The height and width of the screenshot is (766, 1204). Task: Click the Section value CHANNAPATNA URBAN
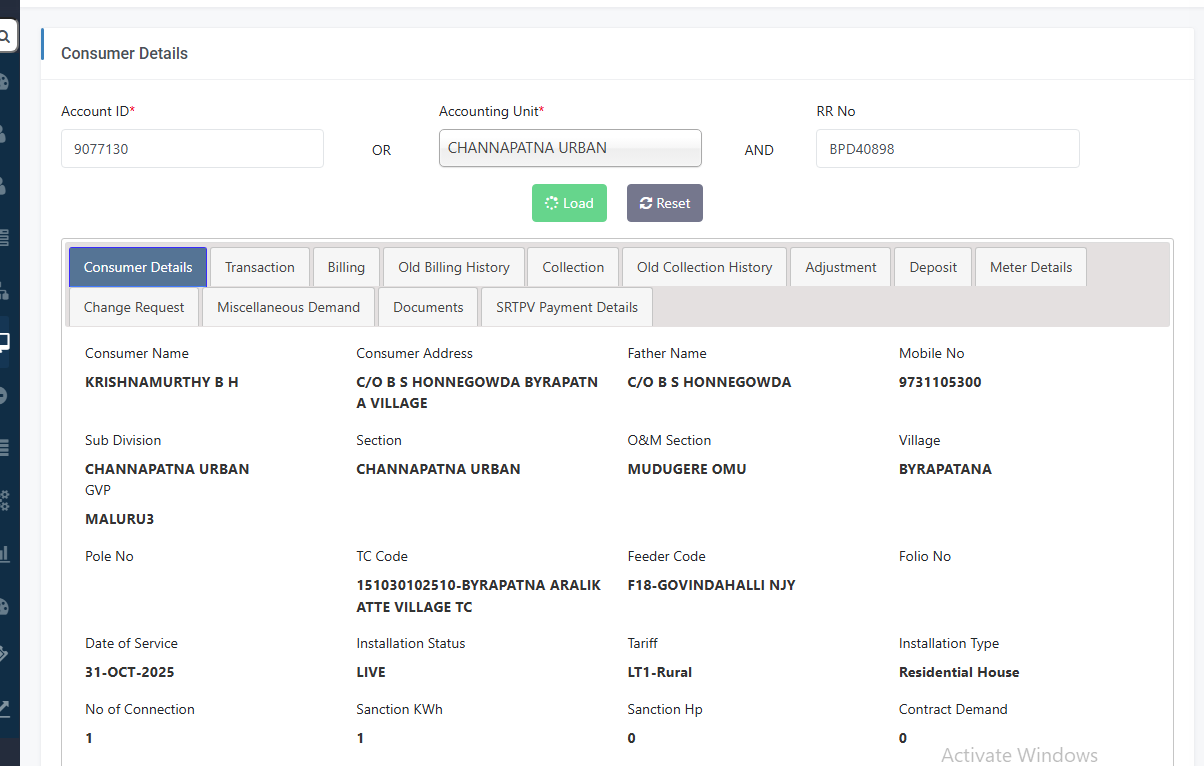point(438,469)
